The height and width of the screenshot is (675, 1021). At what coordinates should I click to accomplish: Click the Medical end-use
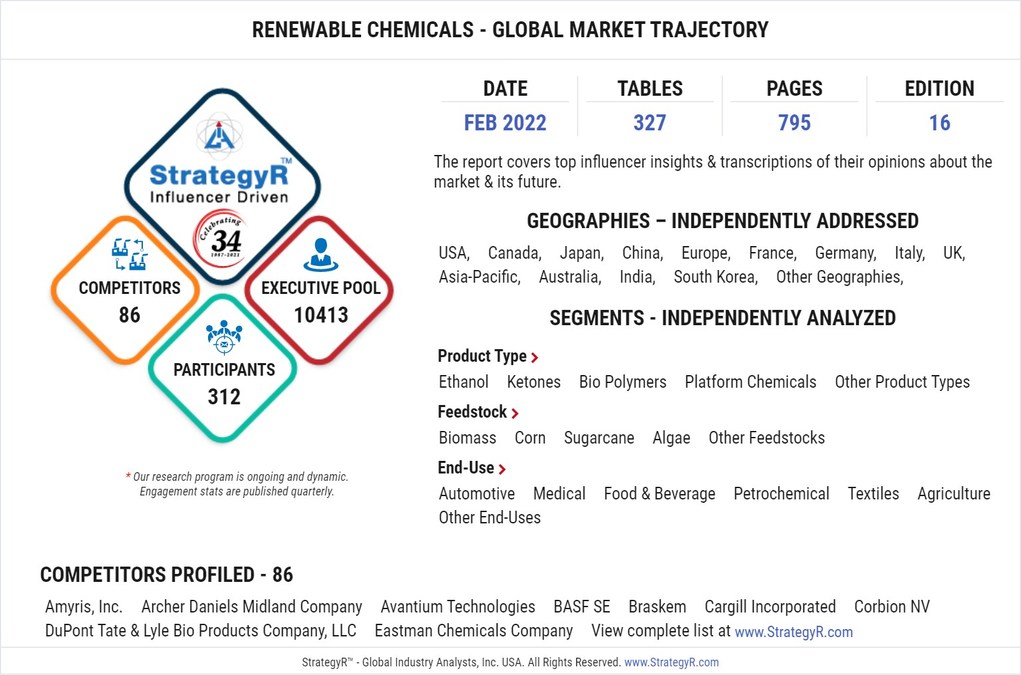[x=559, y=494]
